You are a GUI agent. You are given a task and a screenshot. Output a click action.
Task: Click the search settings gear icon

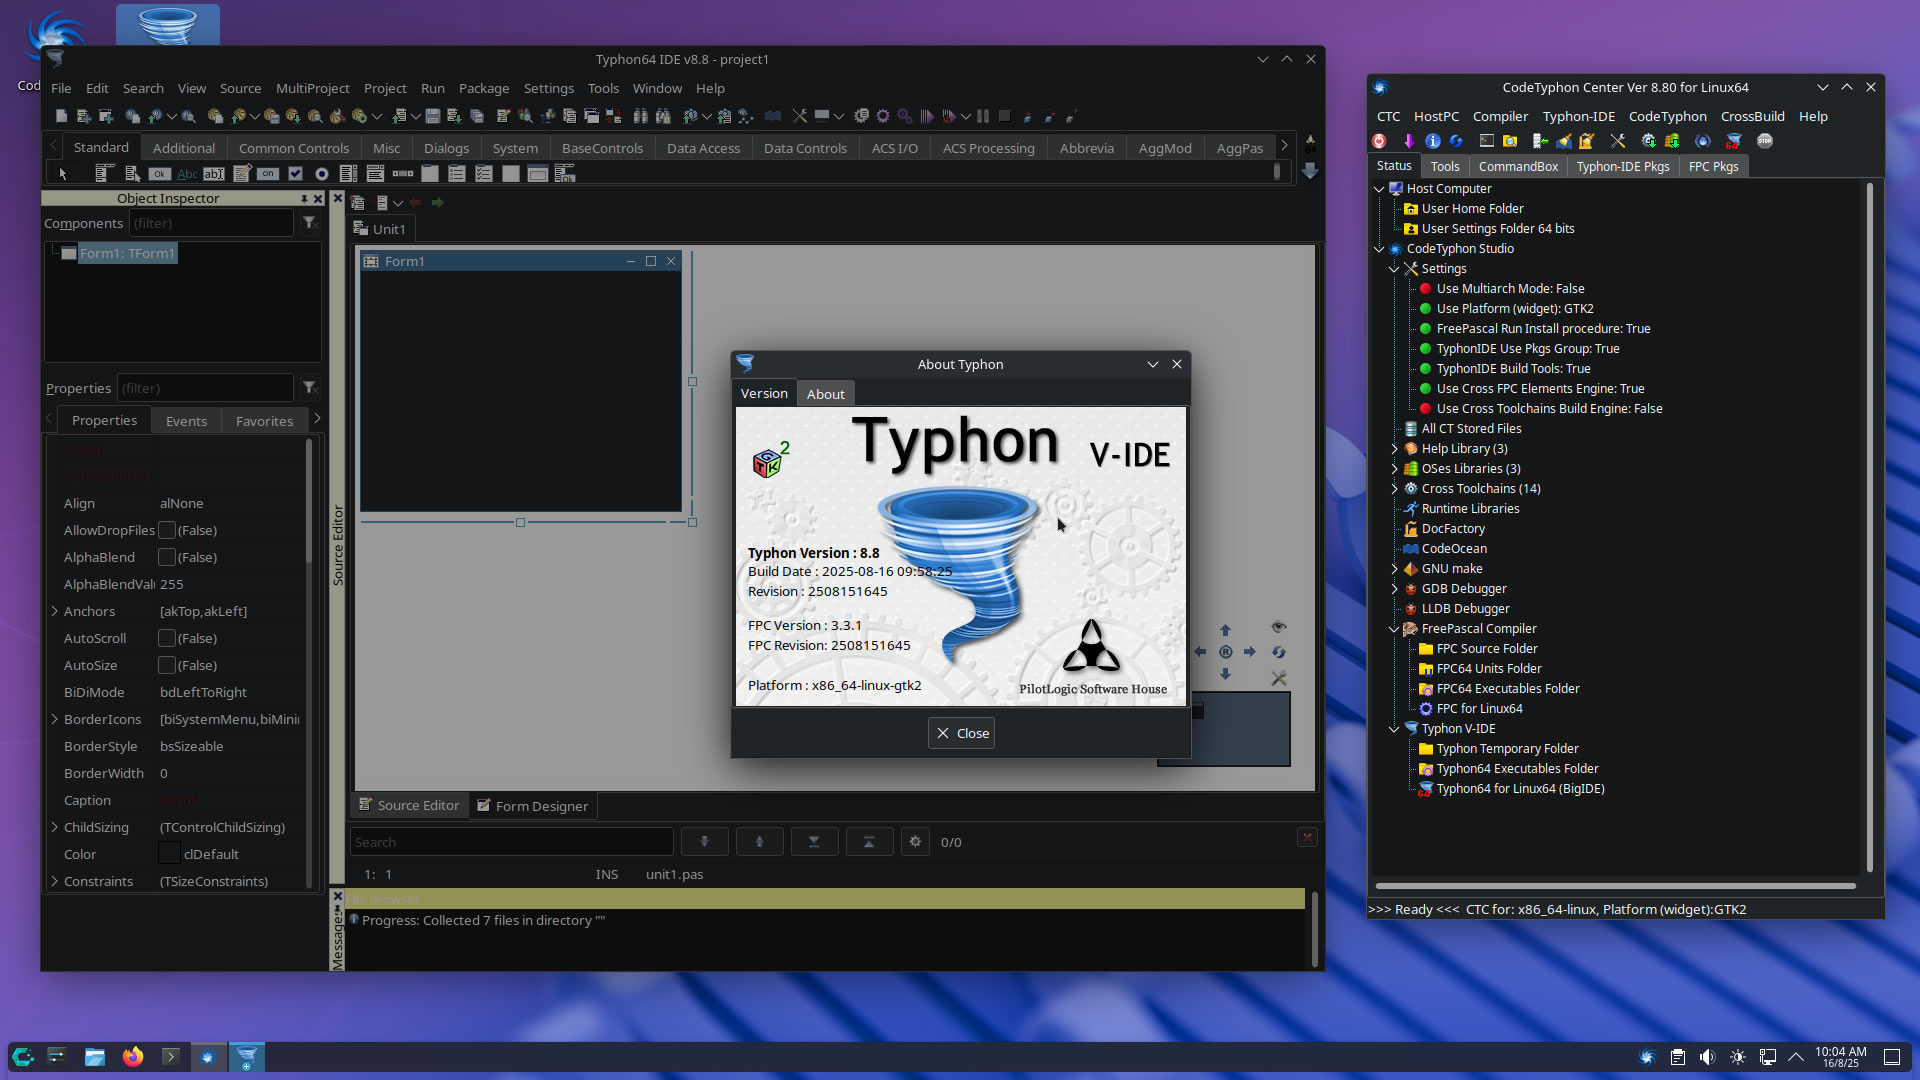tap(915, 842)
